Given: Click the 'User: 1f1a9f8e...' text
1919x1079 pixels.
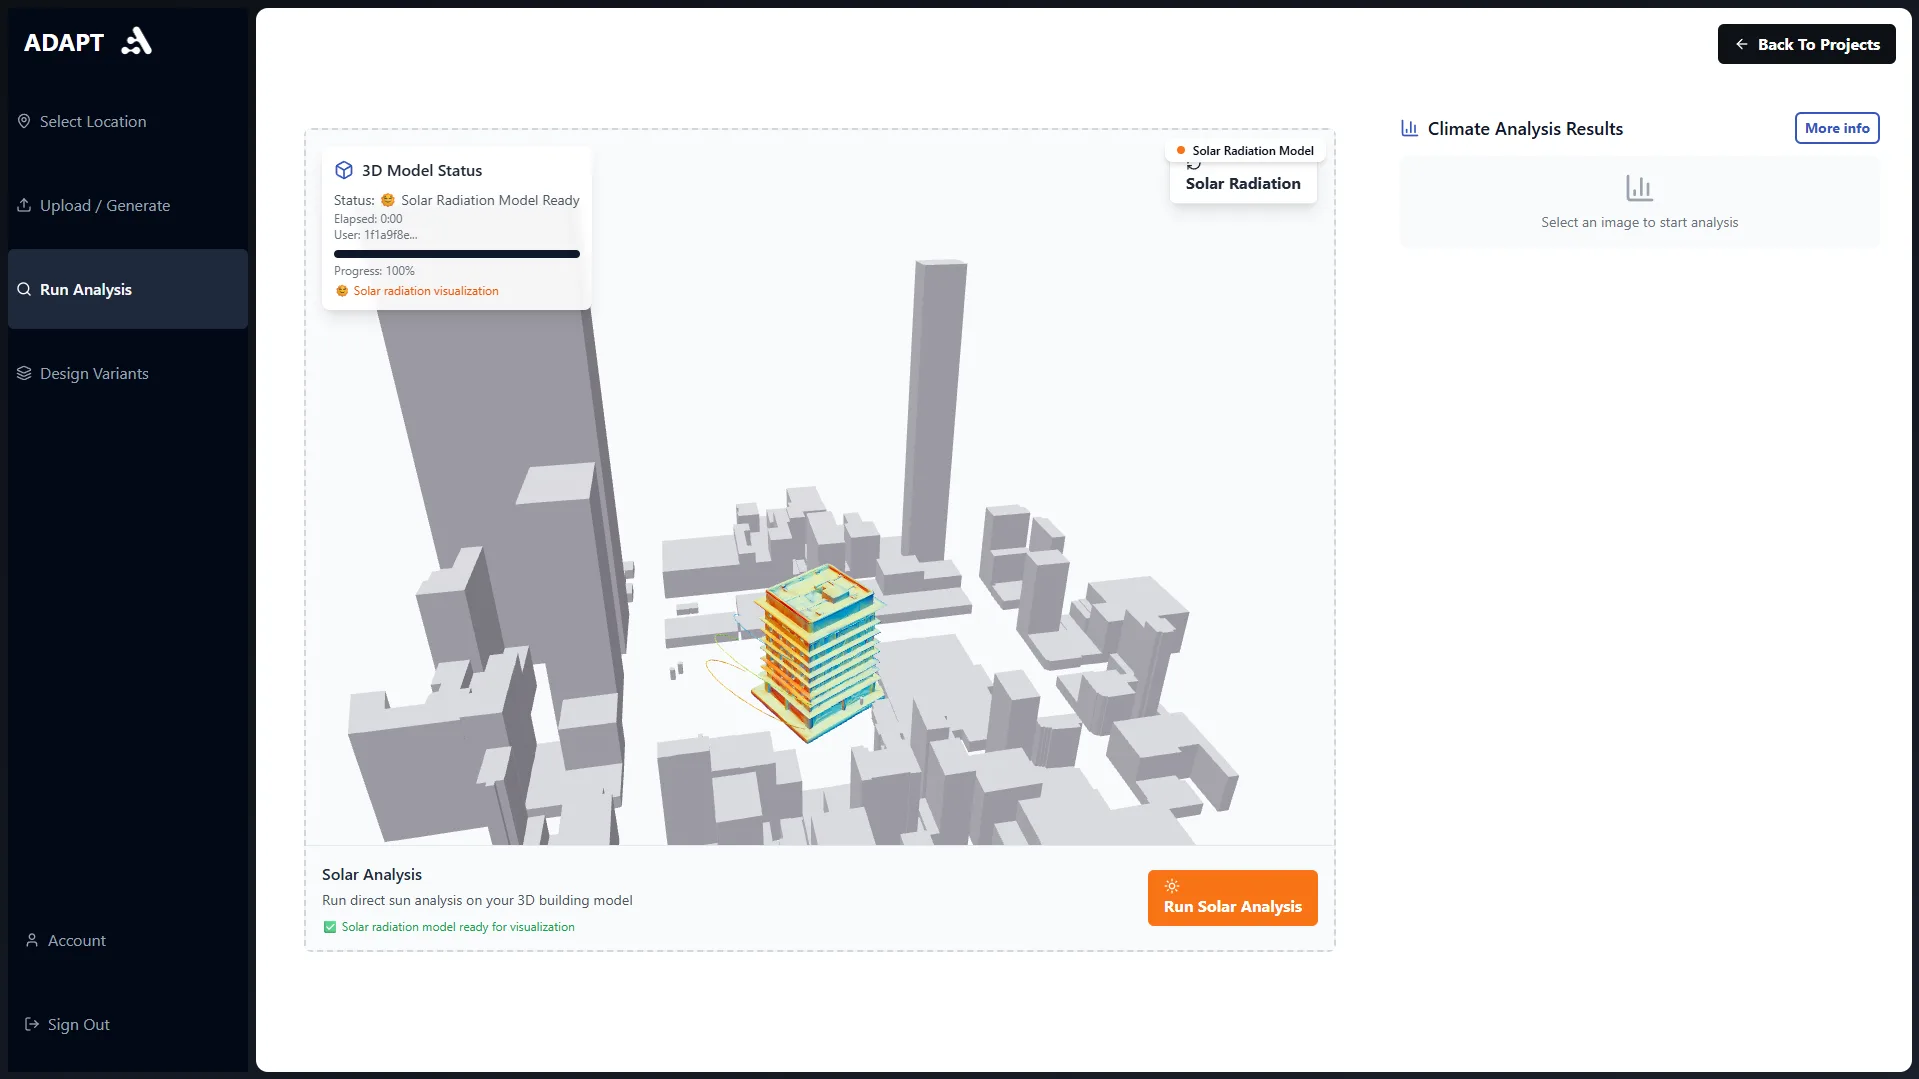Looking at the screenshot, I should point(376,235).
